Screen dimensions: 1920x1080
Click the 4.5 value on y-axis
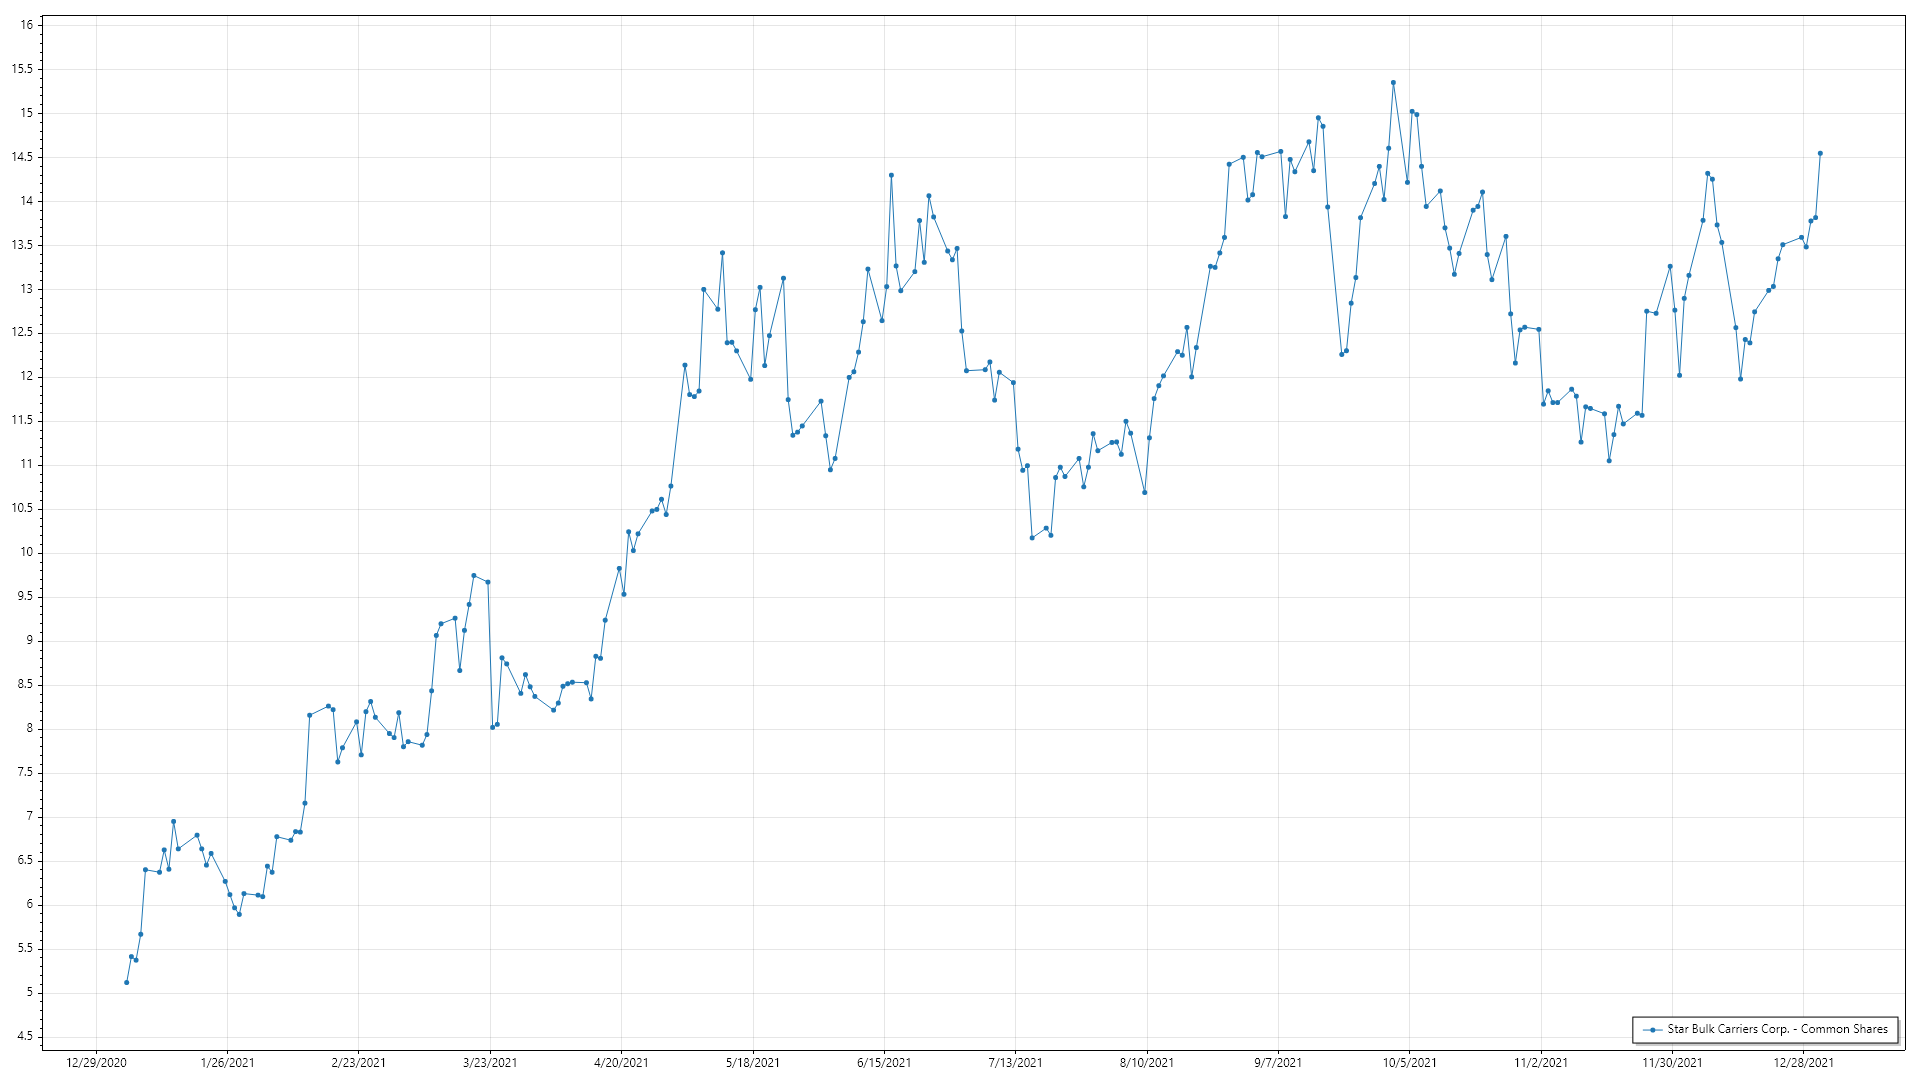point(24,1037)
